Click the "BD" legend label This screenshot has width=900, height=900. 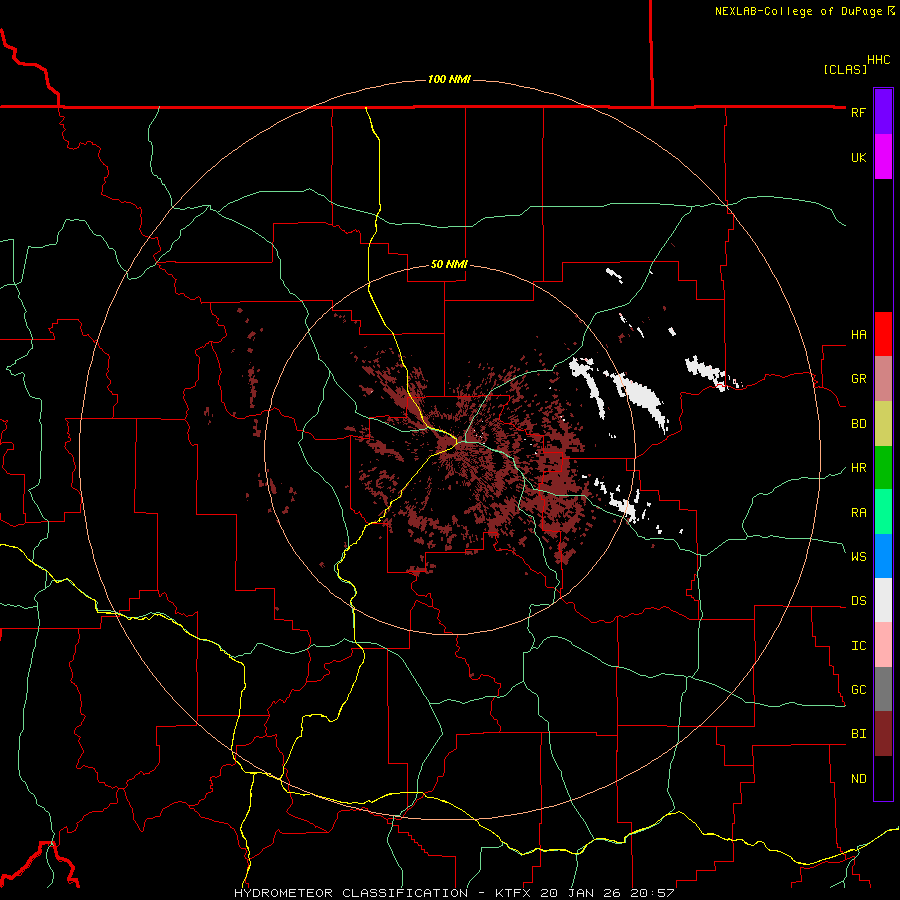(x=858, y=424)
